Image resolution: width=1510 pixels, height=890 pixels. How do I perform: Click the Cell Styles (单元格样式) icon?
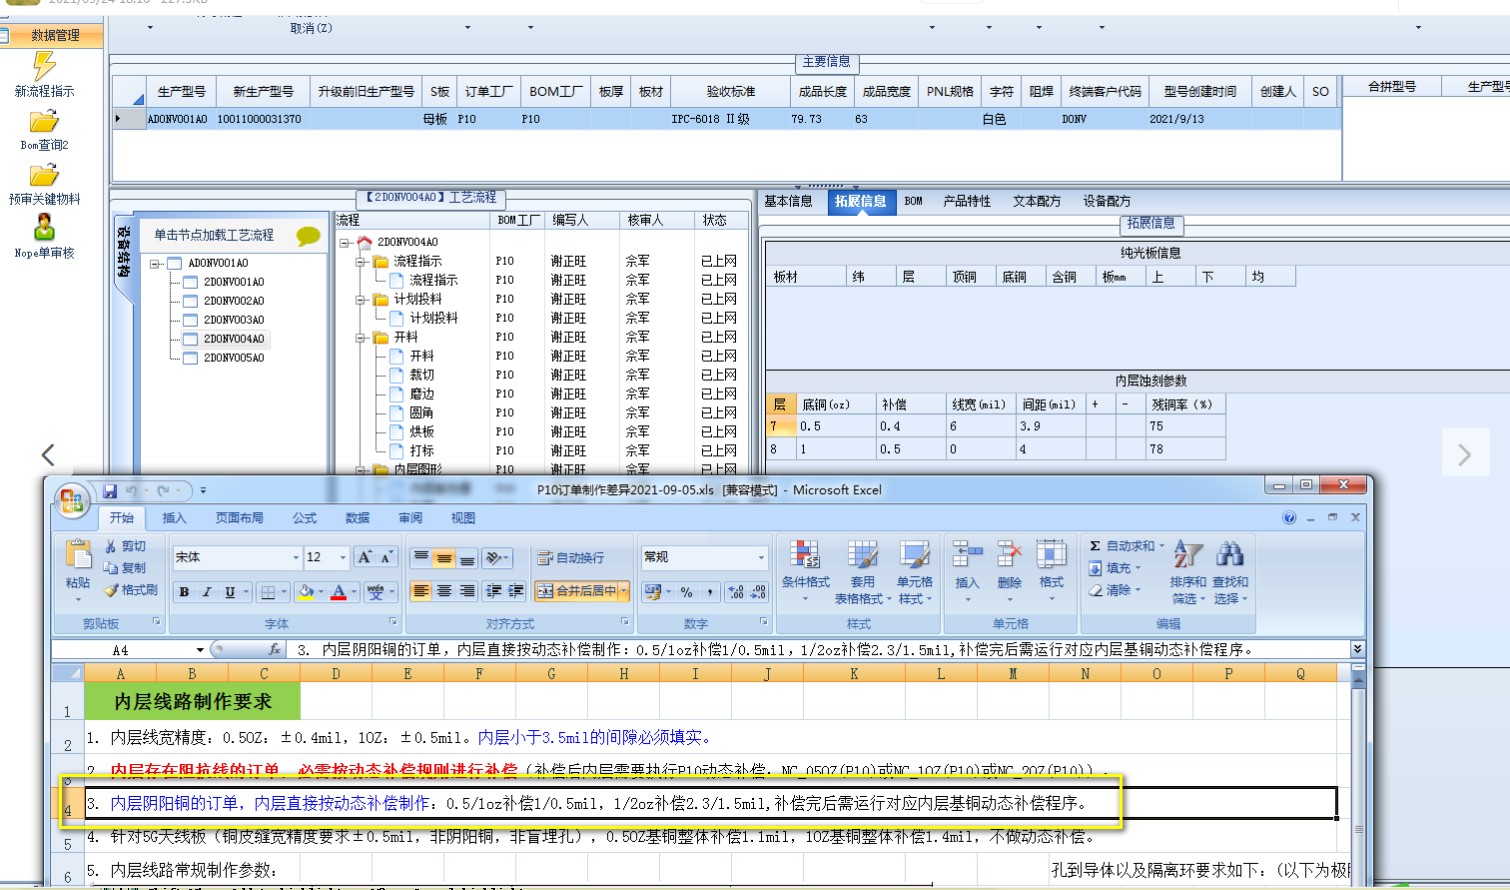(914, 555)
